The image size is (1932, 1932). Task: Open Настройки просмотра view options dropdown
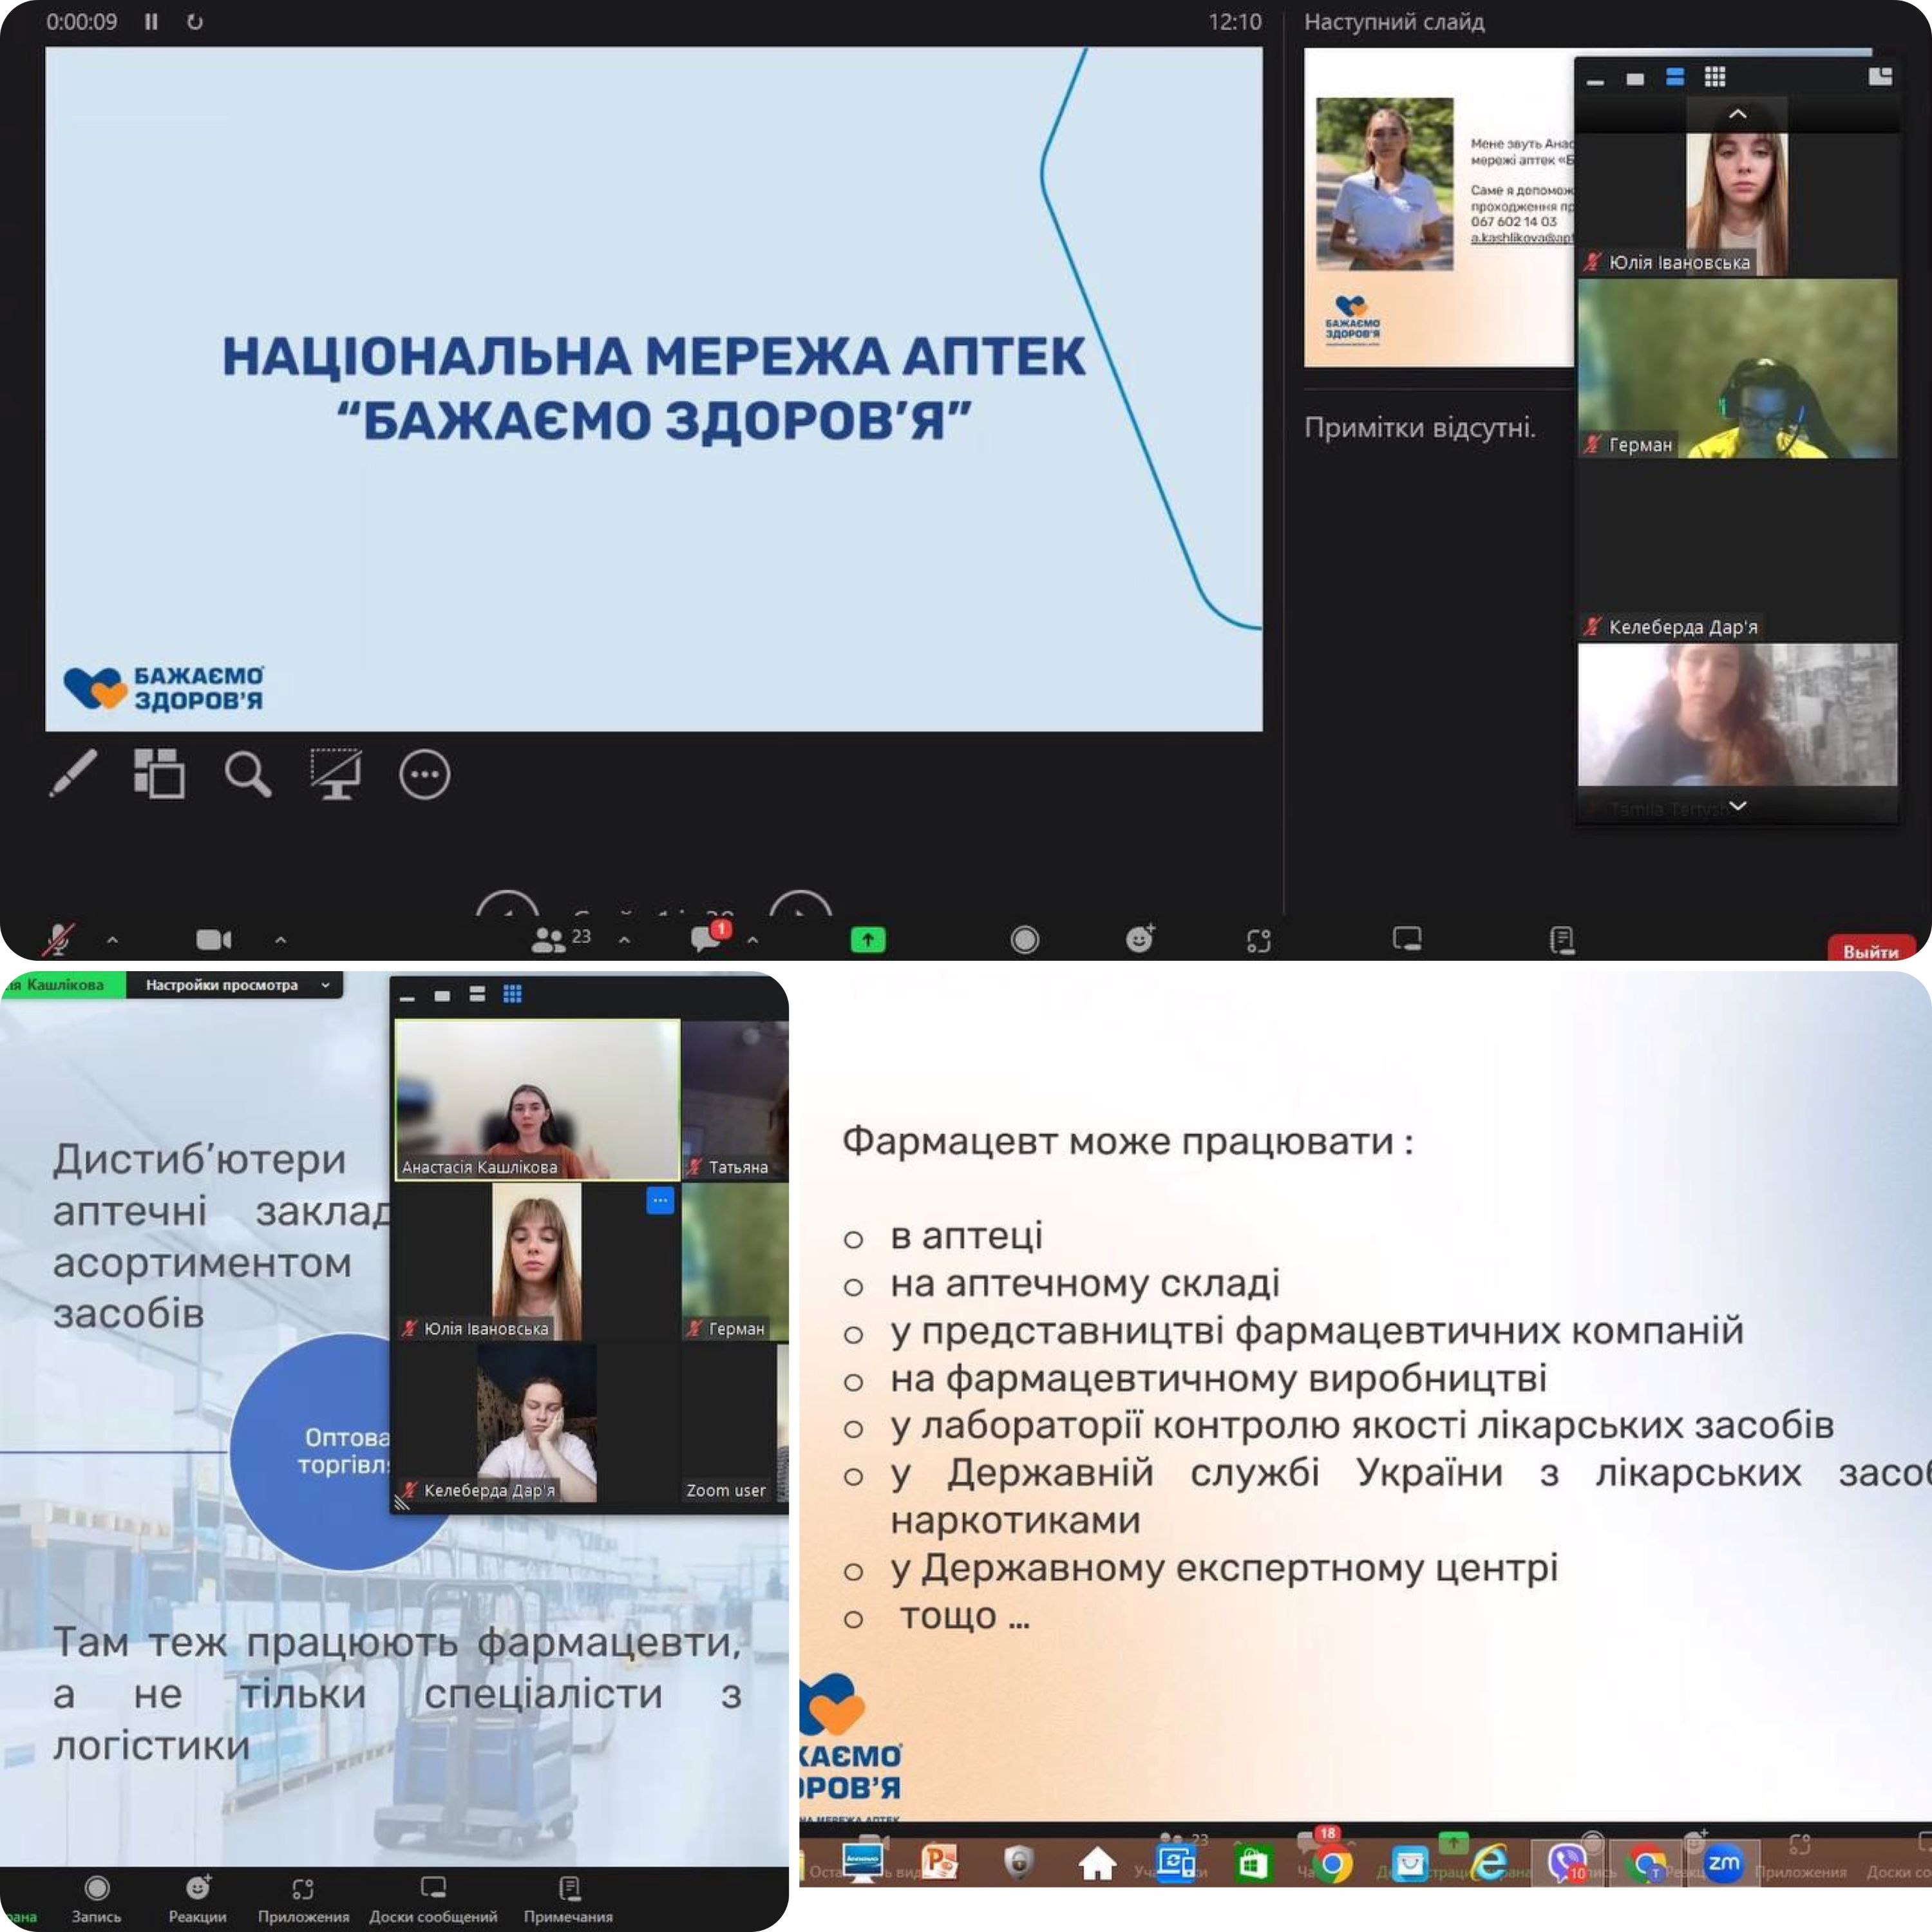pos(236,985)
